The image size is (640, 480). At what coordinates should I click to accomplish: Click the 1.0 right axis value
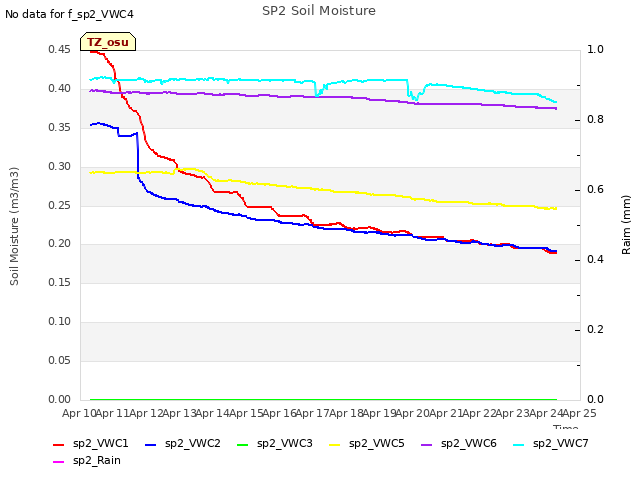pyautogui.click(x=595, y=49)
